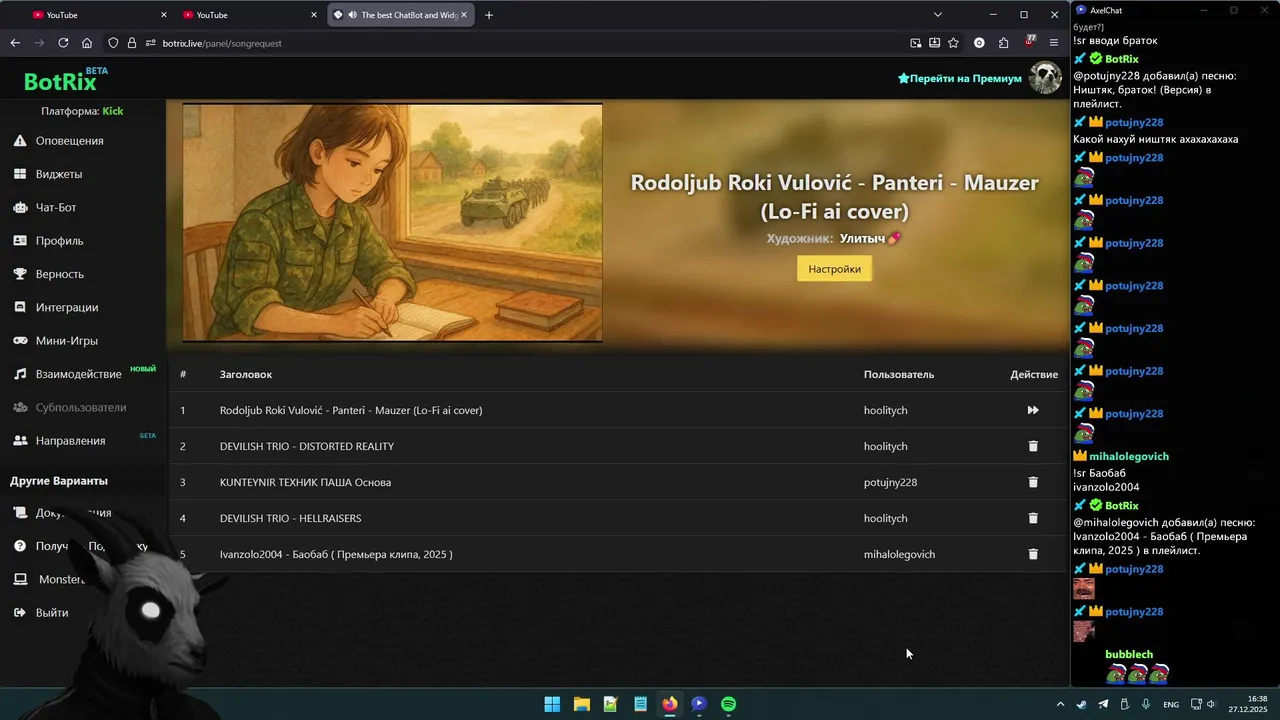Click the Firefox taskbar icon
The width and height of the screenshot is (1280, 720).
tap(669, 704)
